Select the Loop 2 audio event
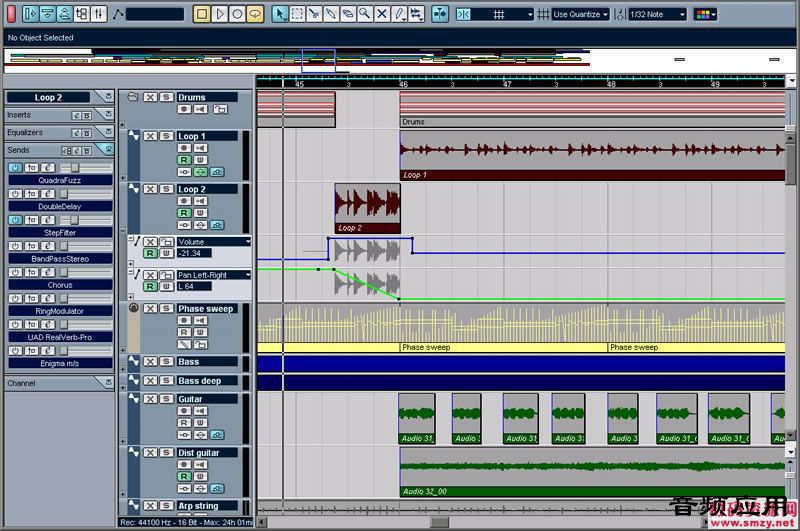Screen dimensions: 800x531 [x=367, y=209]
